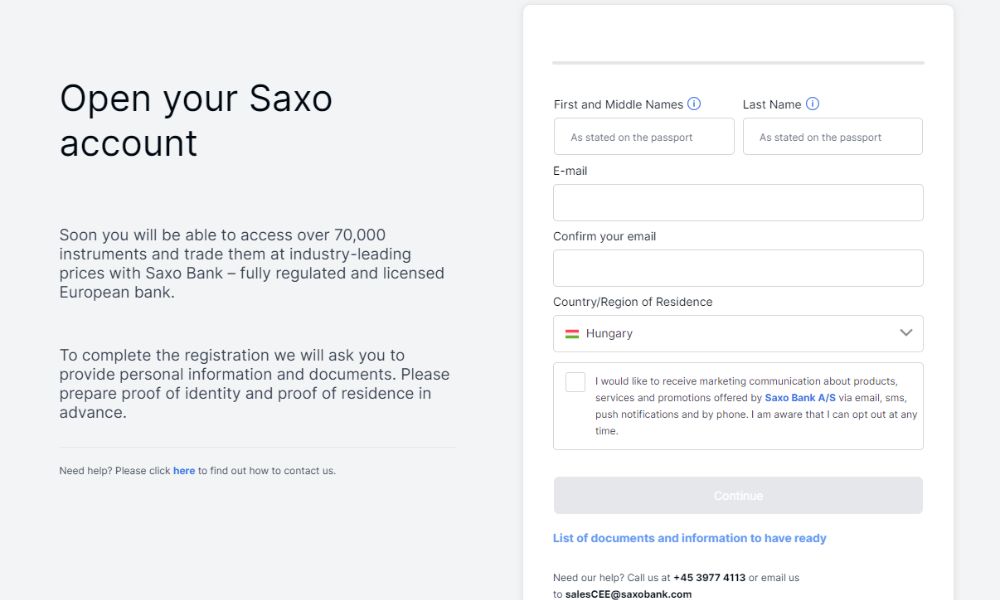Click into the Last Name field
1000x600 pixels.
click(832, 137)
